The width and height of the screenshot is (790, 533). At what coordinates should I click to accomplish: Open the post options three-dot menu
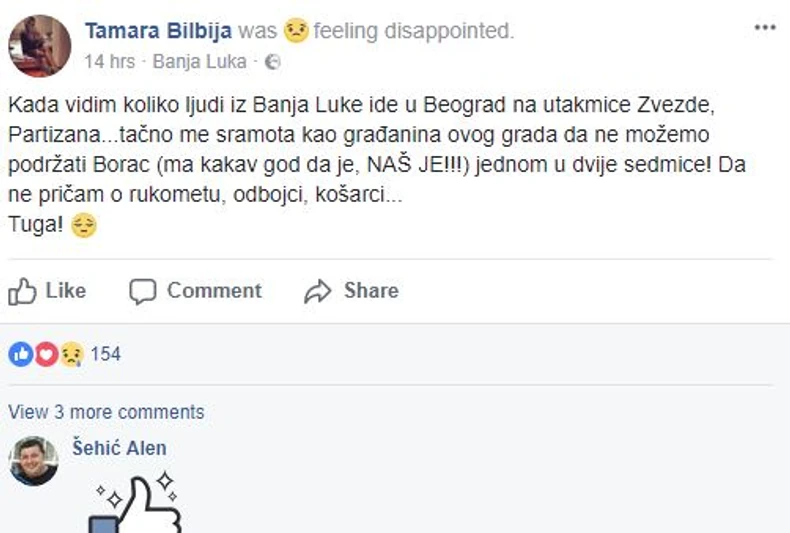click(x=765, y=27)
